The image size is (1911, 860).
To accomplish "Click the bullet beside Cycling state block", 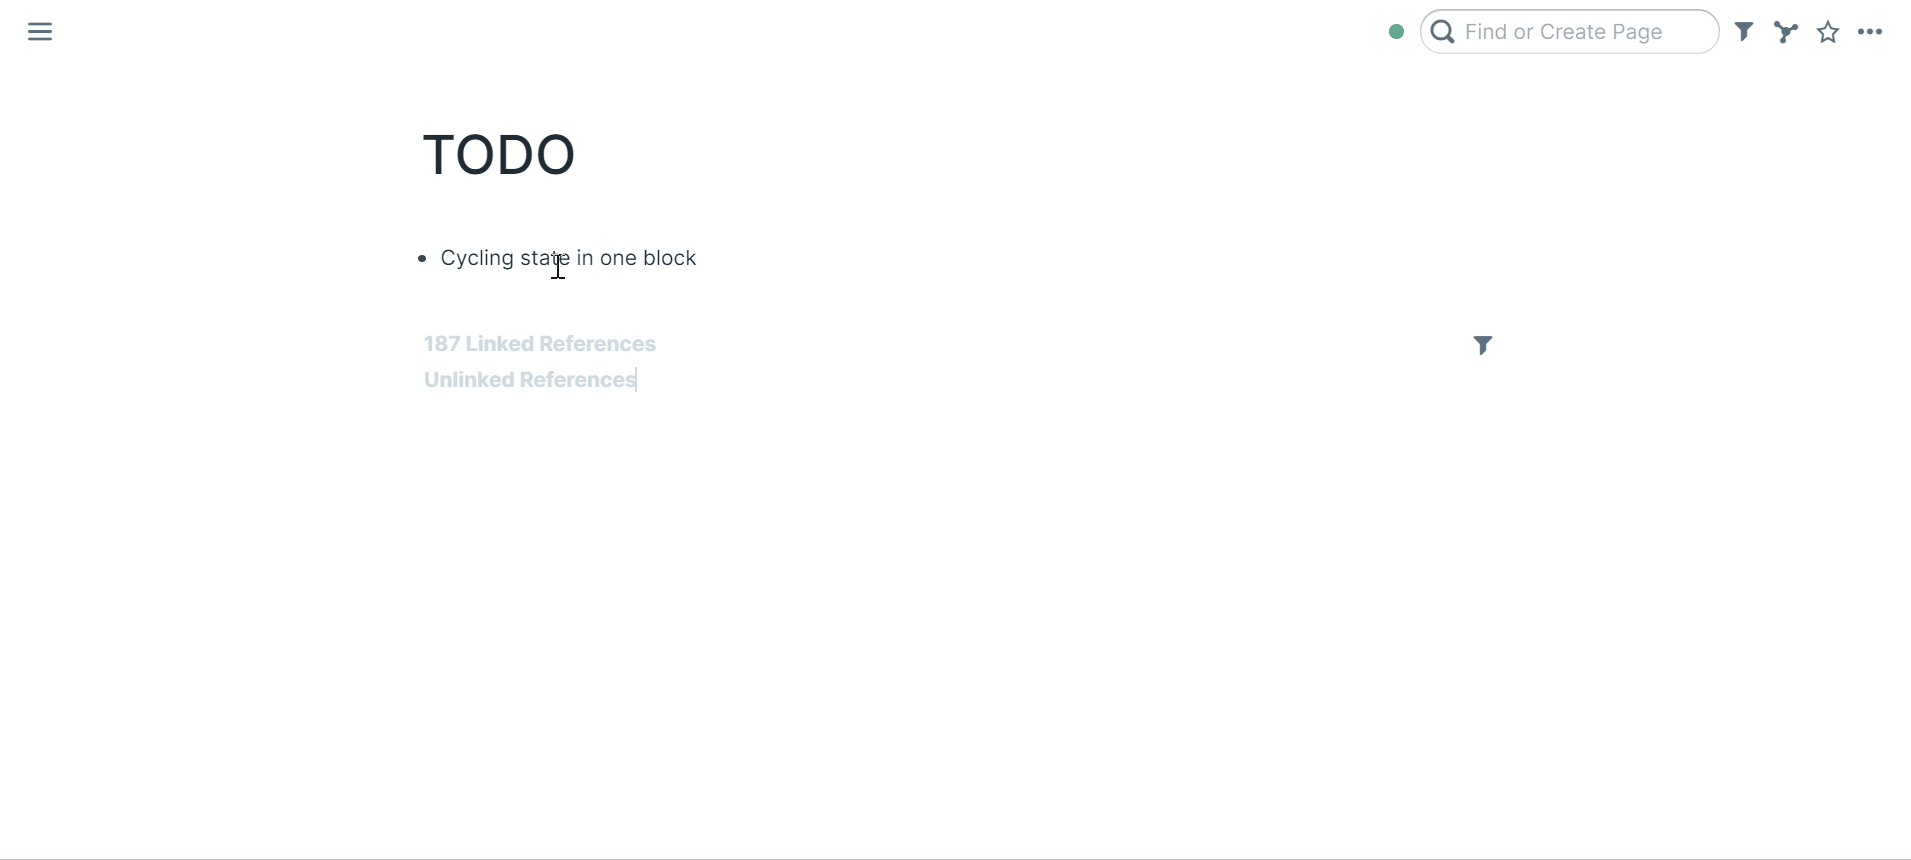I will click(422, 259).
